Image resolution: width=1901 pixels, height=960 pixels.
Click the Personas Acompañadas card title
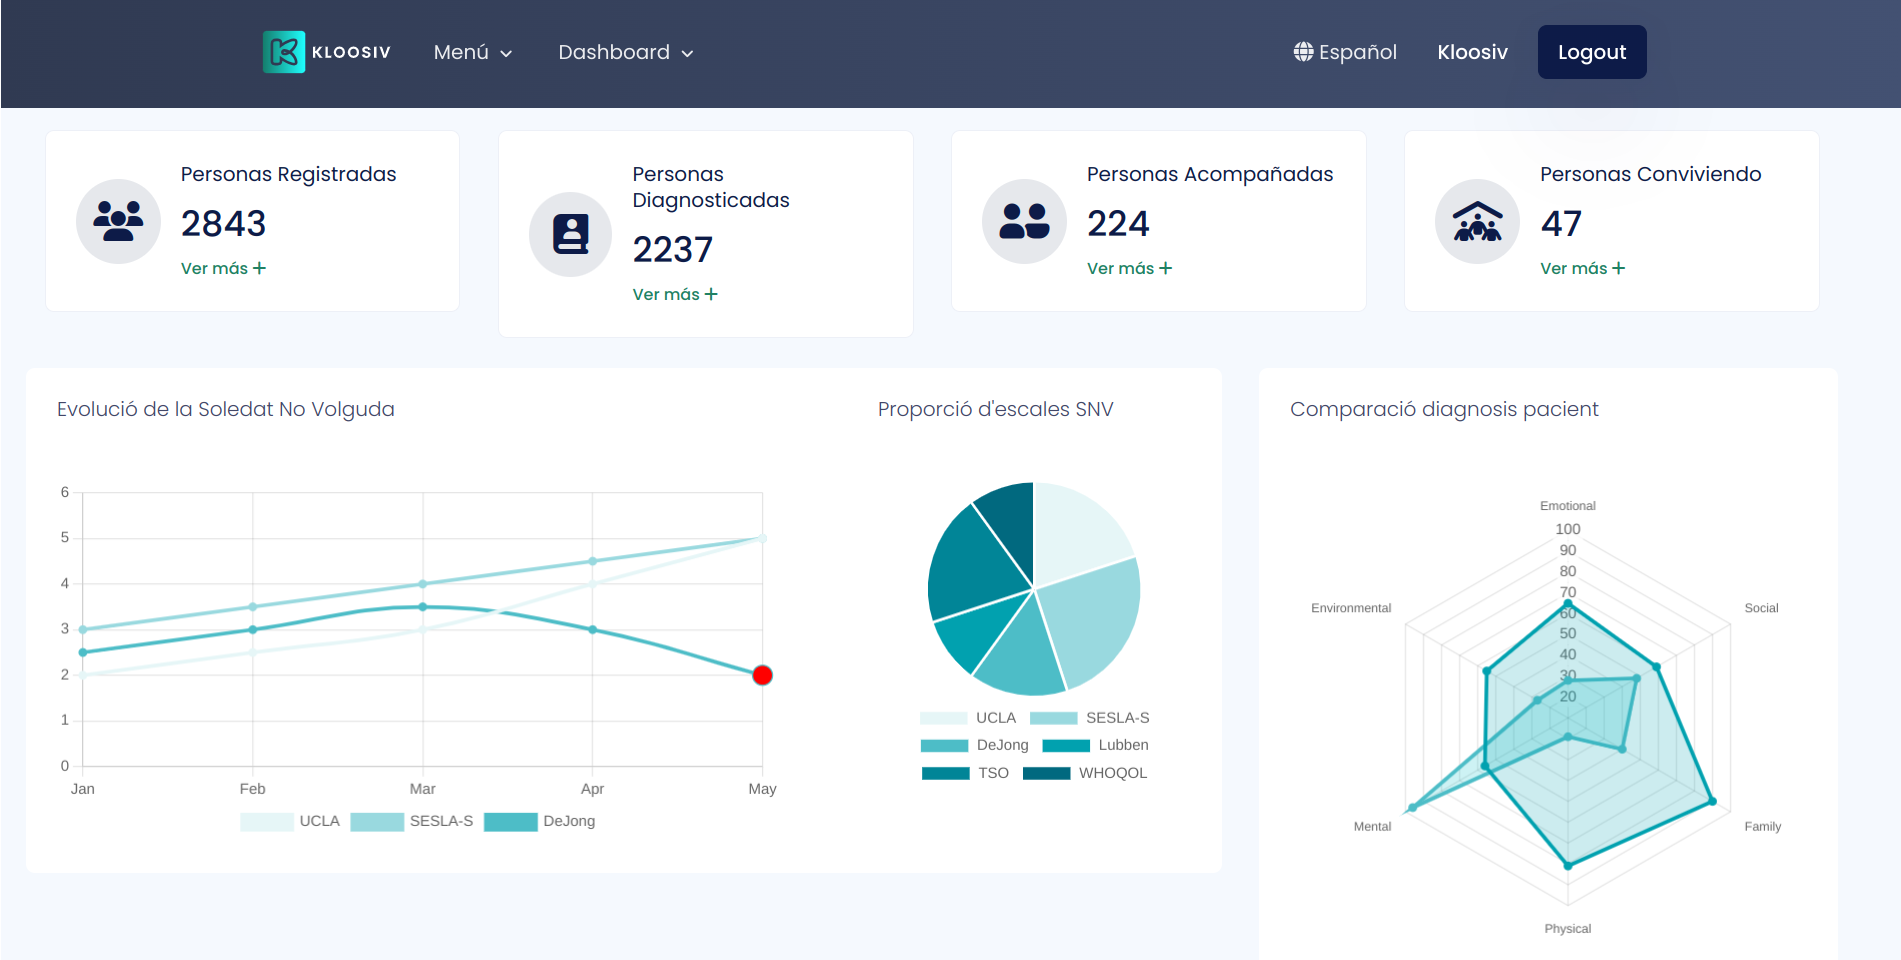click(1210, 174)
